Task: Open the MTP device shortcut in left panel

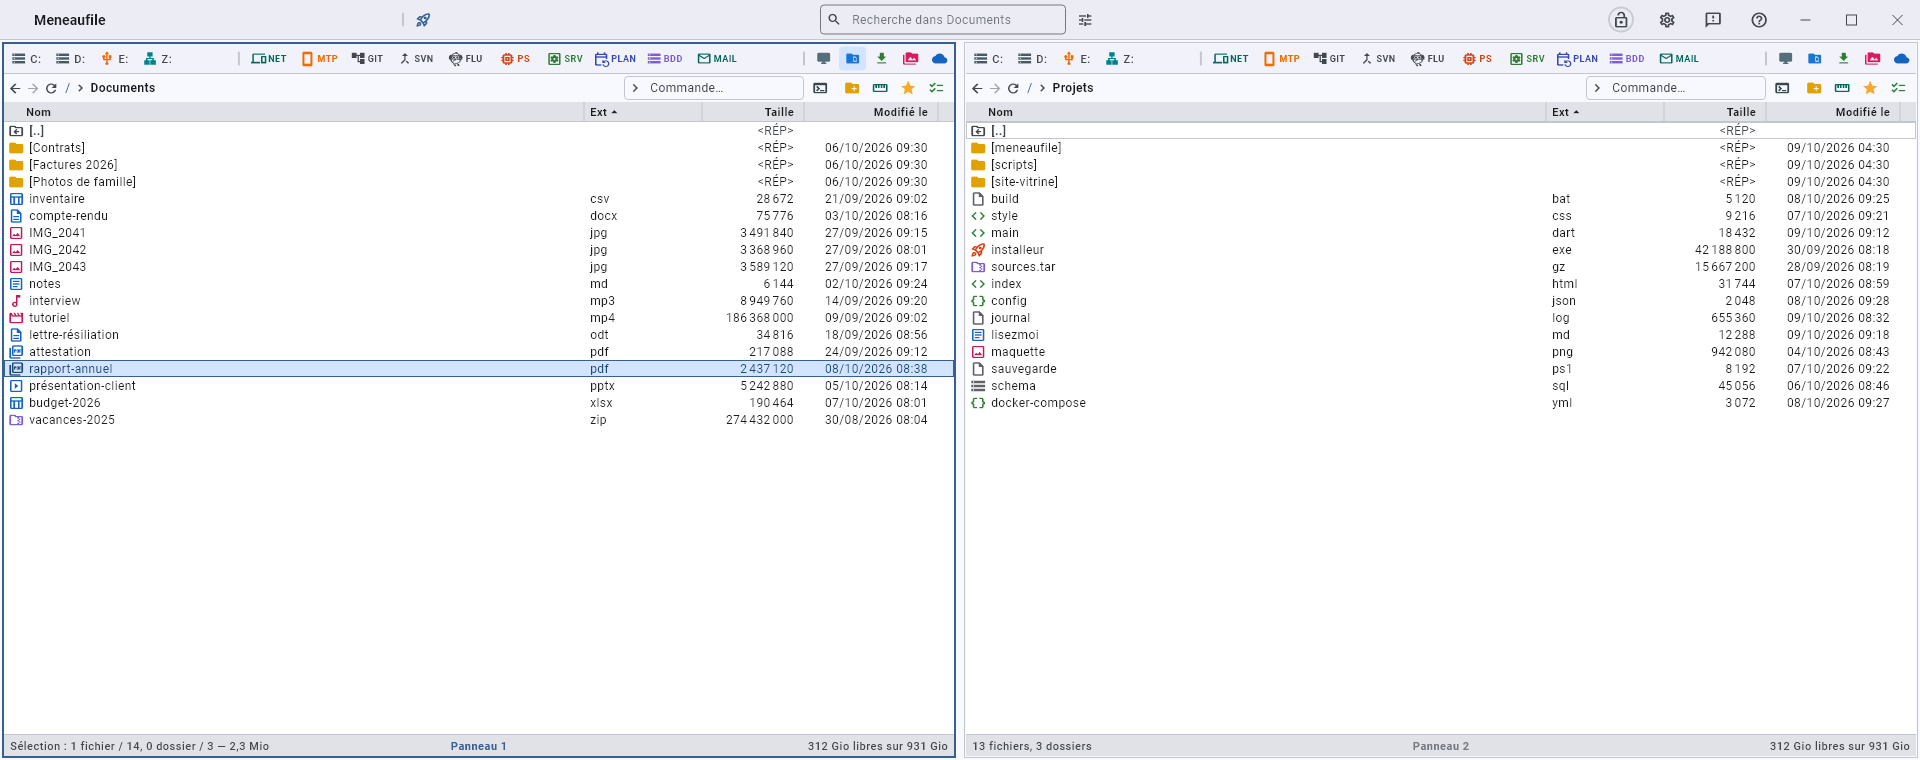Action: [320, 59]
